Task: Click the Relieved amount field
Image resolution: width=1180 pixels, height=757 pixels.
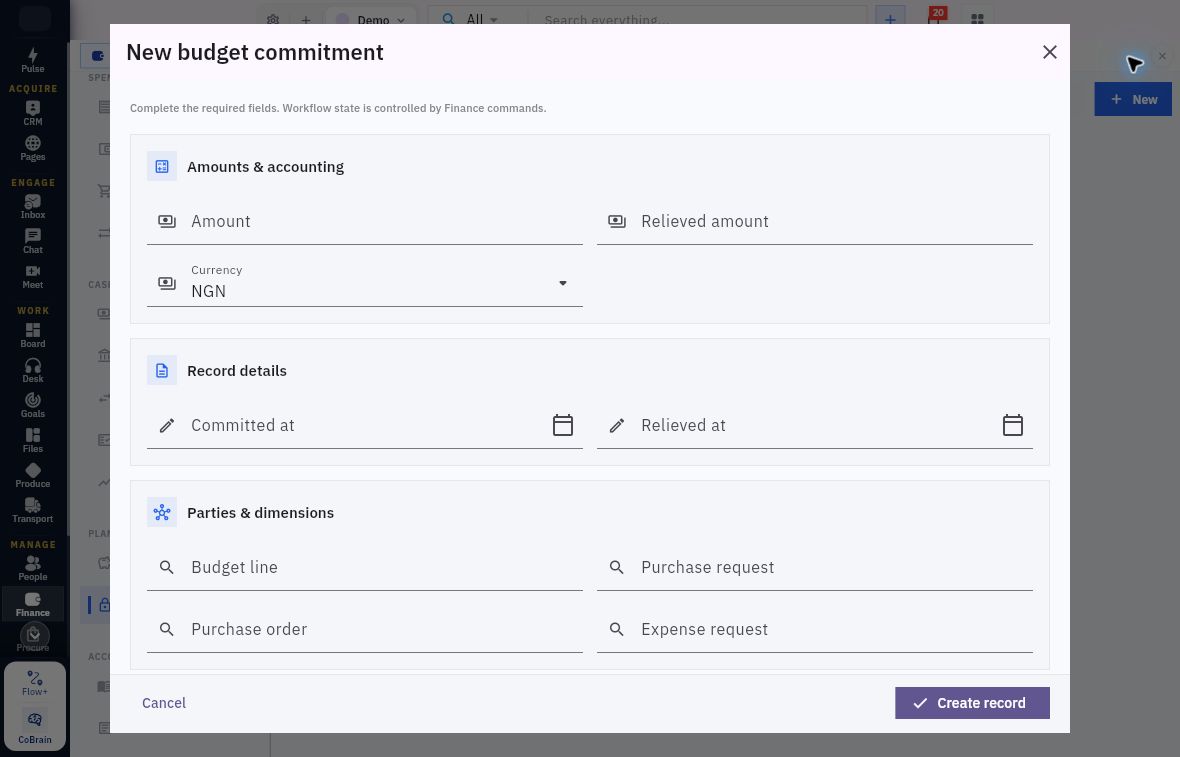Action: (814, 221)
